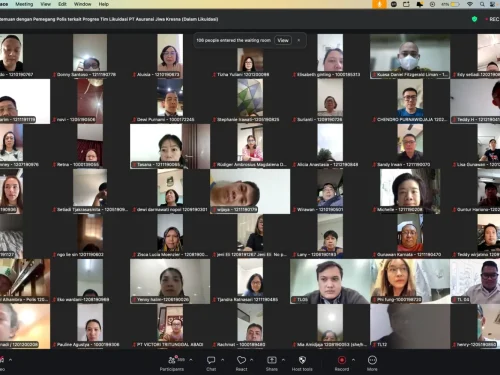The width and height of the screenshot is (500, 375).
Task: Open the Window menu
Action: click(82, 4)
